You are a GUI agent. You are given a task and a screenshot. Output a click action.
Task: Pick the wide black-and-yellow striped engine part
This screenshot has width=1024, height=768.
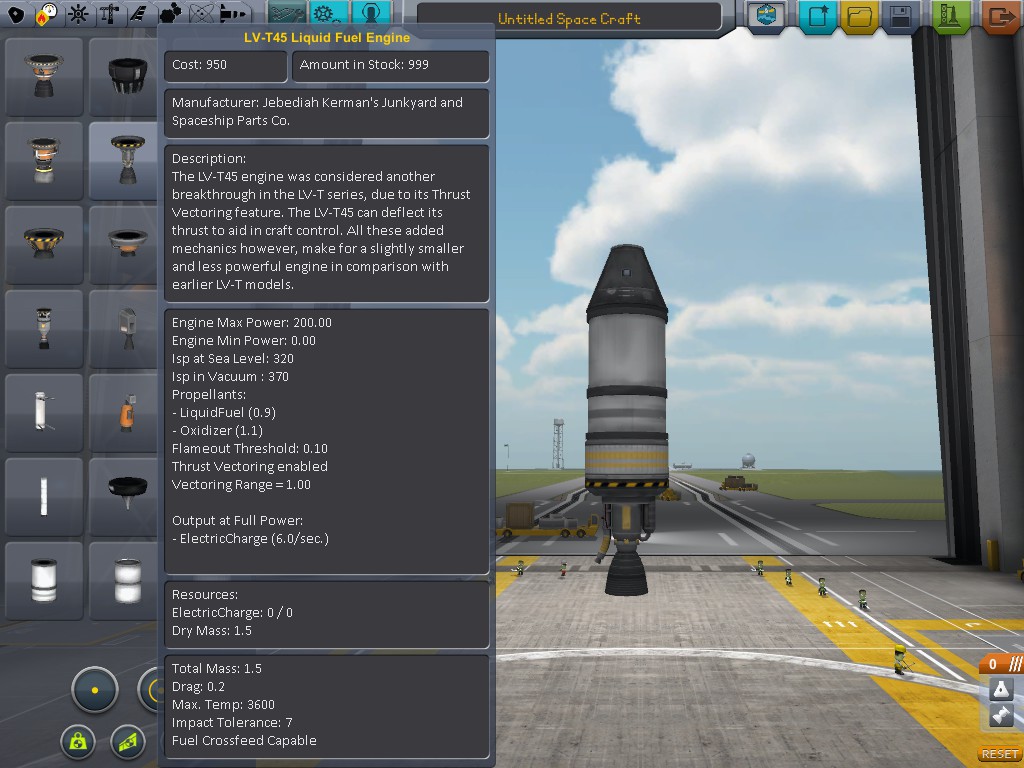click(44, 245)
